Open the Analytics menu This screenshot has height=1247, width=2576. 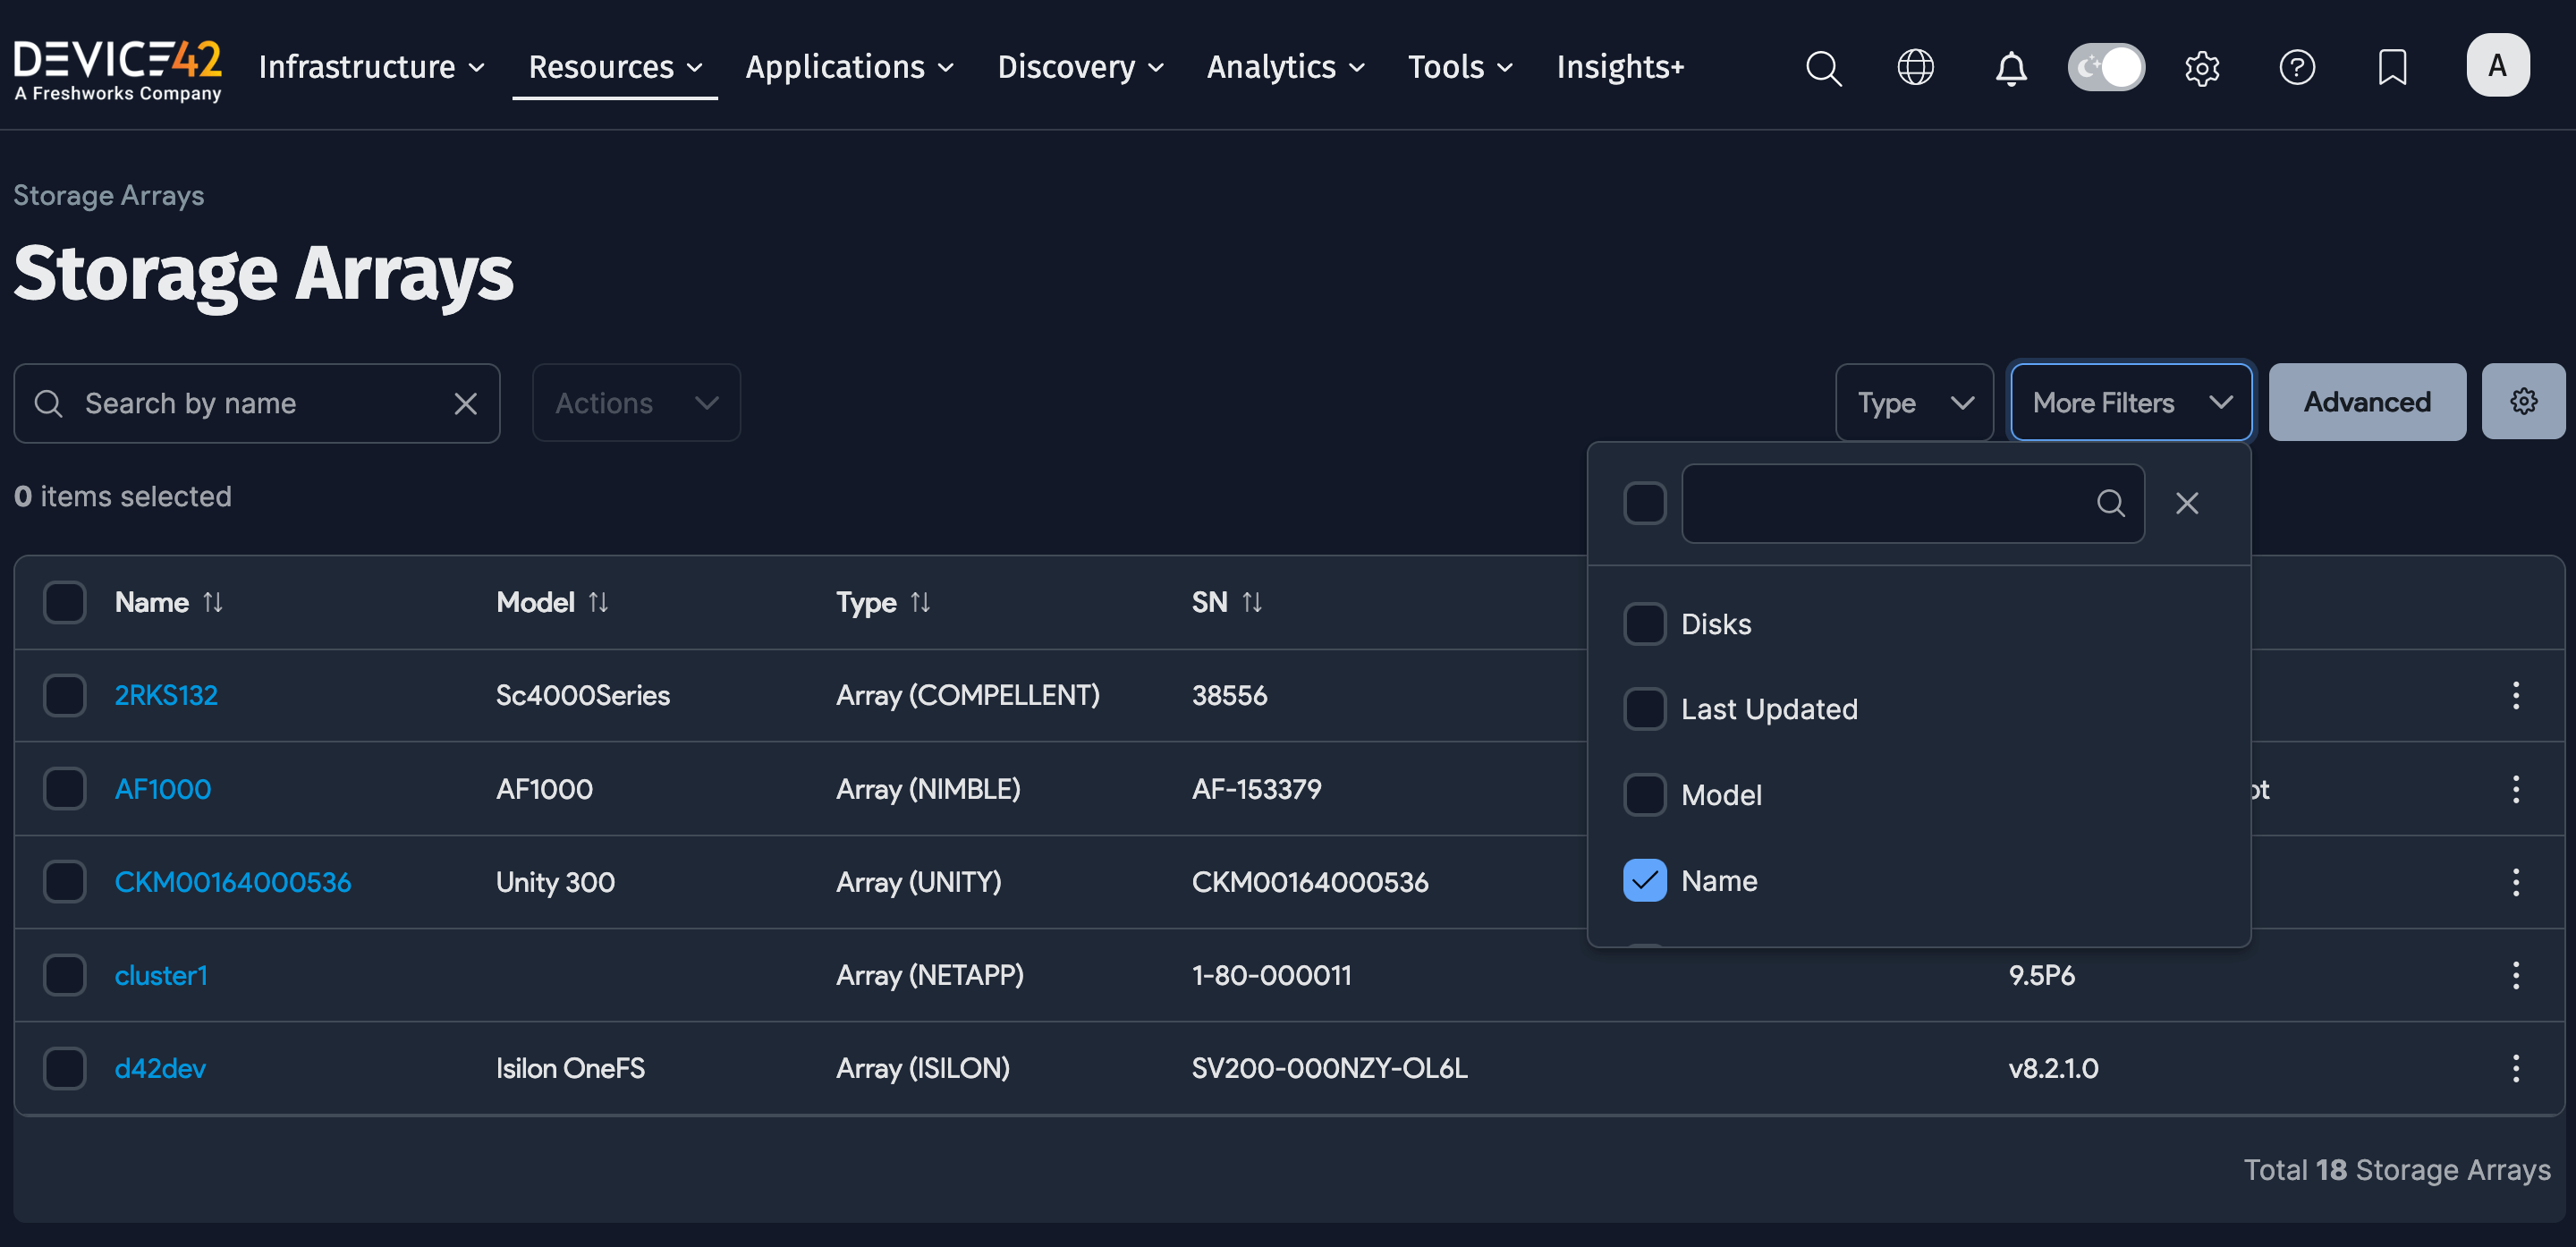click(1284, 67)
